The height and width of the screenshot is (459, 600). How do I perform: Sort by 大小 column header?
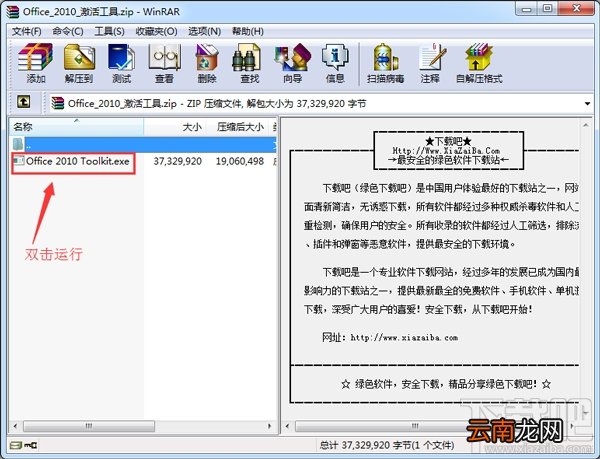[175, 127]
